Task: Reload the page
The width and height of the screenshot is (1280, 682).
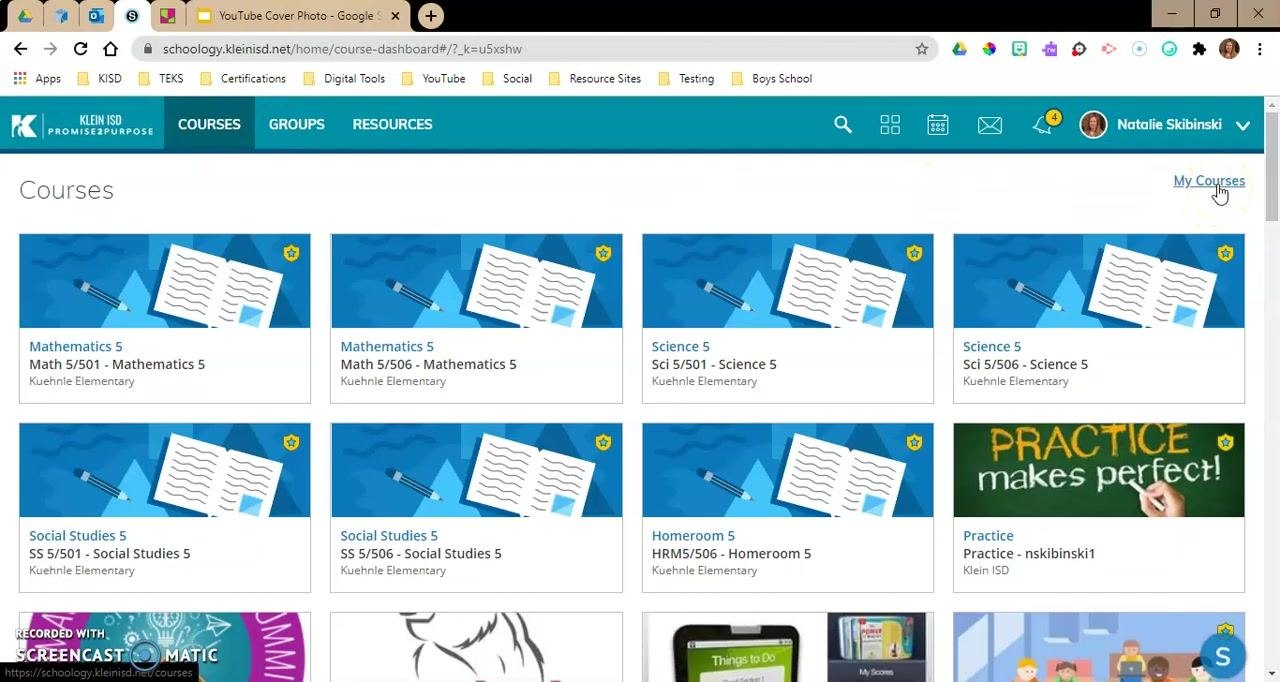Action: click(80, 48)
